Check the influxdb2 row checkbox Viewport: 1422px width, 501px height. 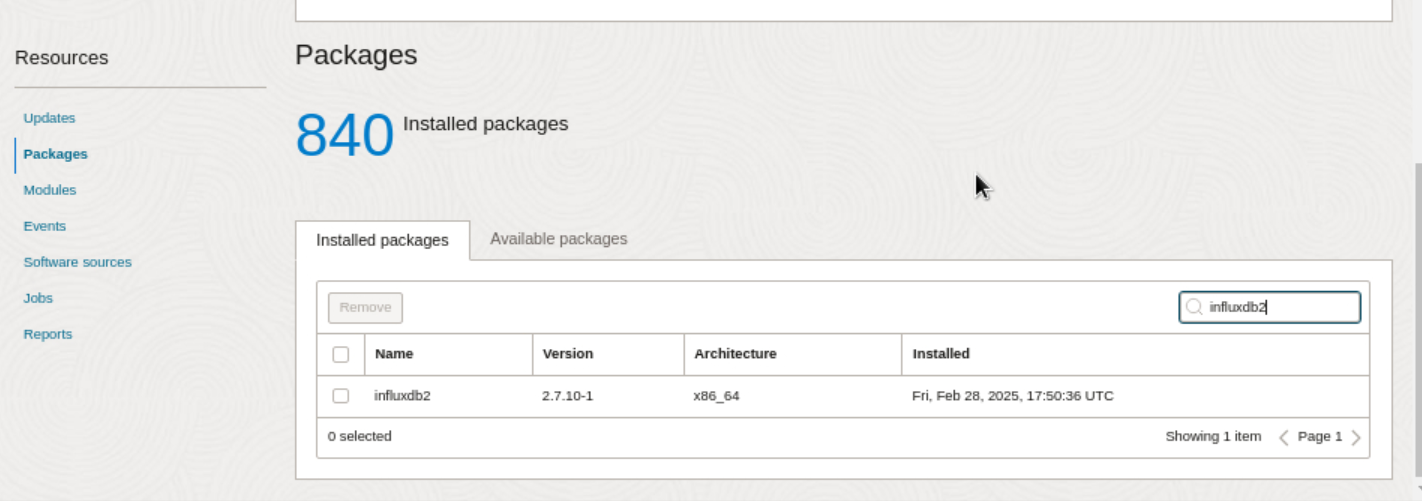coord(341,396)
